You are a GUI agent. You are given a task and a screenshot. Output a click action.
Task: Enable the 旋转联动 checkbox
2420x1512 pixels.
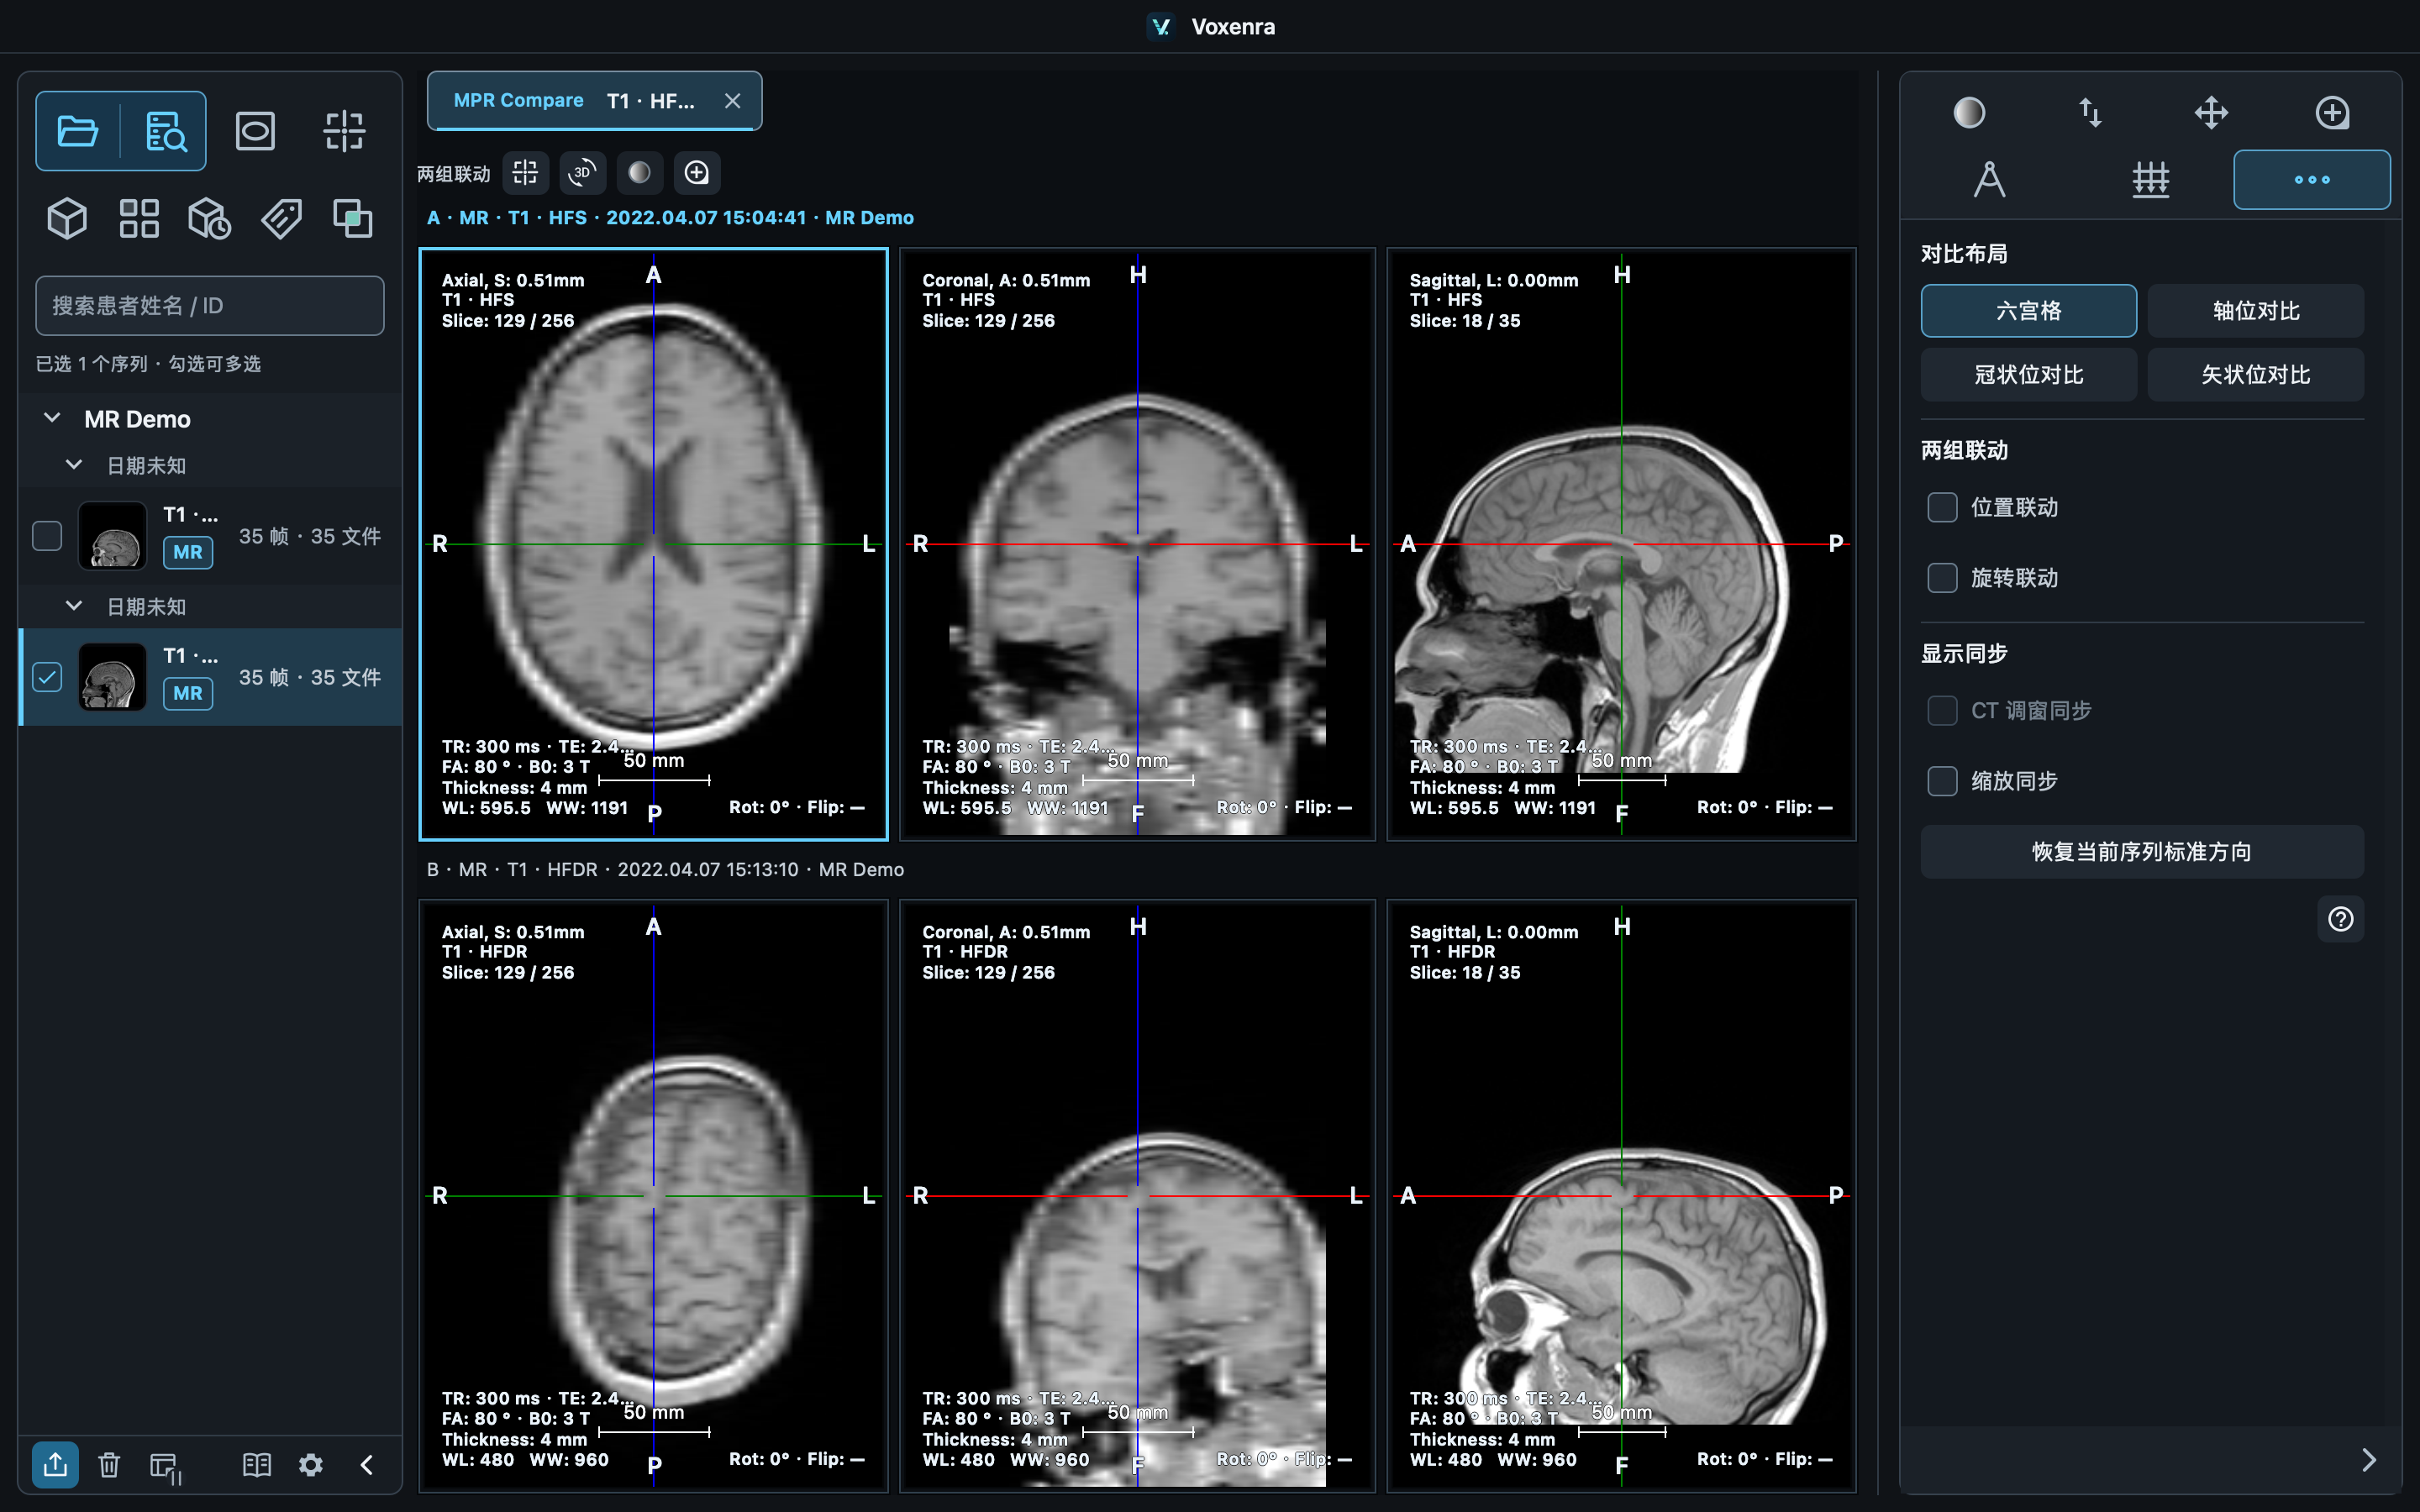[x=1942, y=577]
